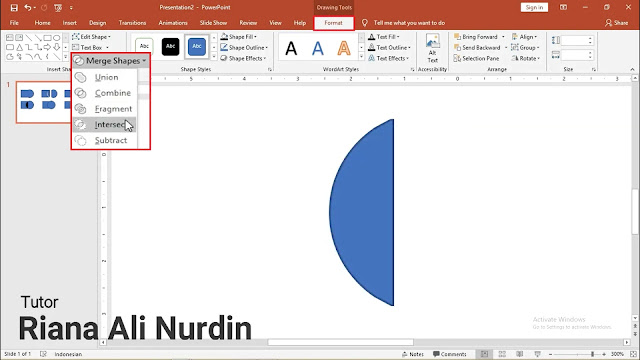Pick the Down Arrow shape
Screen dimensions: 640x360
[x=57, y=47]
